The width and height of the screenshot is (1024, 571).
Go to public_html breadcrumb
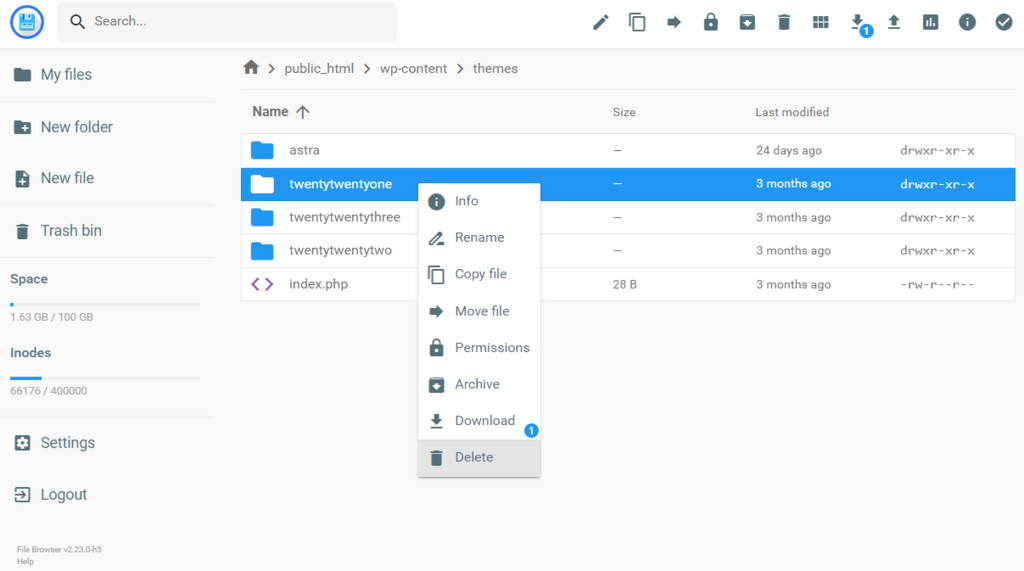pos(319,69)
